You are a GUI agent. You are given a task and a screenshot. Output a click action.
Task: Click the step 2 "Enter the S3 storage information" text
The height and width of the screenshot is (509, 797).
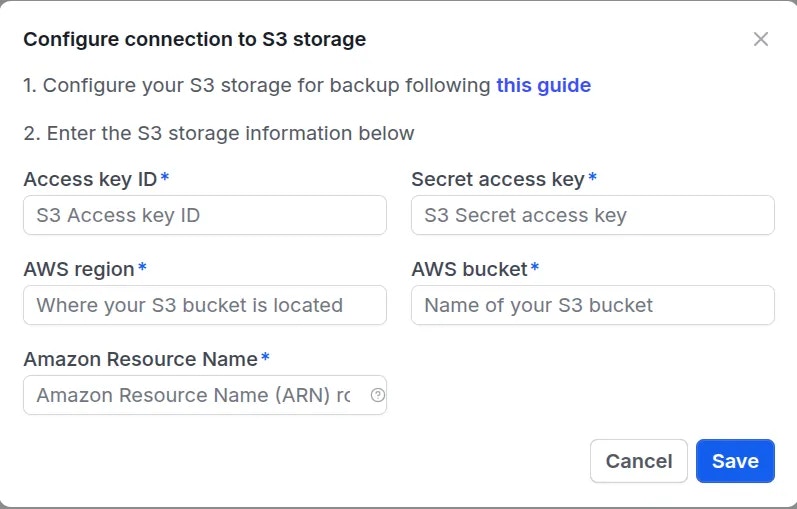[x=218, y=133]
